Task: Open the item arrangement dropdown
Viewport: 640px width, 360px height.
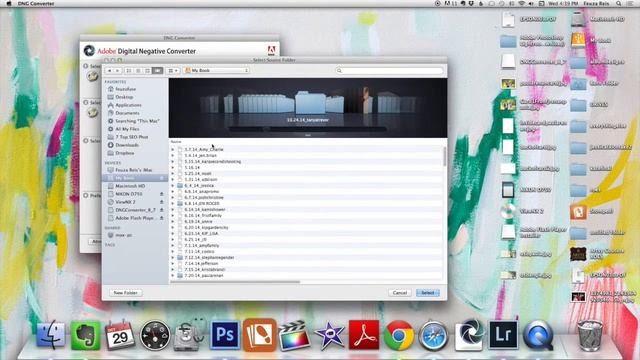Action: click(x=173, y=71)
